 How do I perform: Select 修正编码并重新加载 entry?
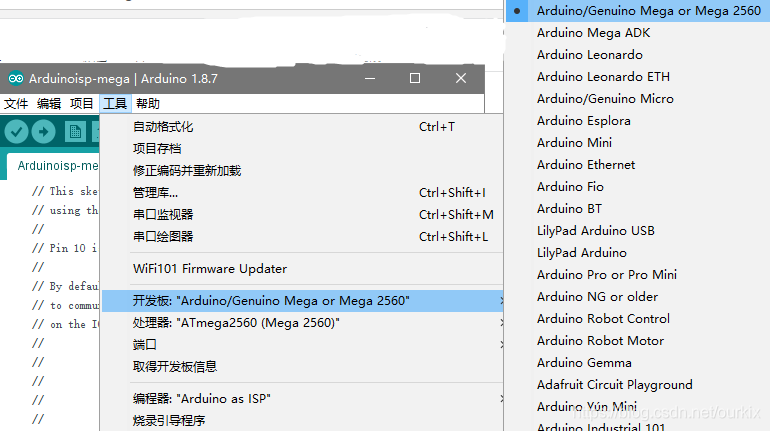(302, 171)
